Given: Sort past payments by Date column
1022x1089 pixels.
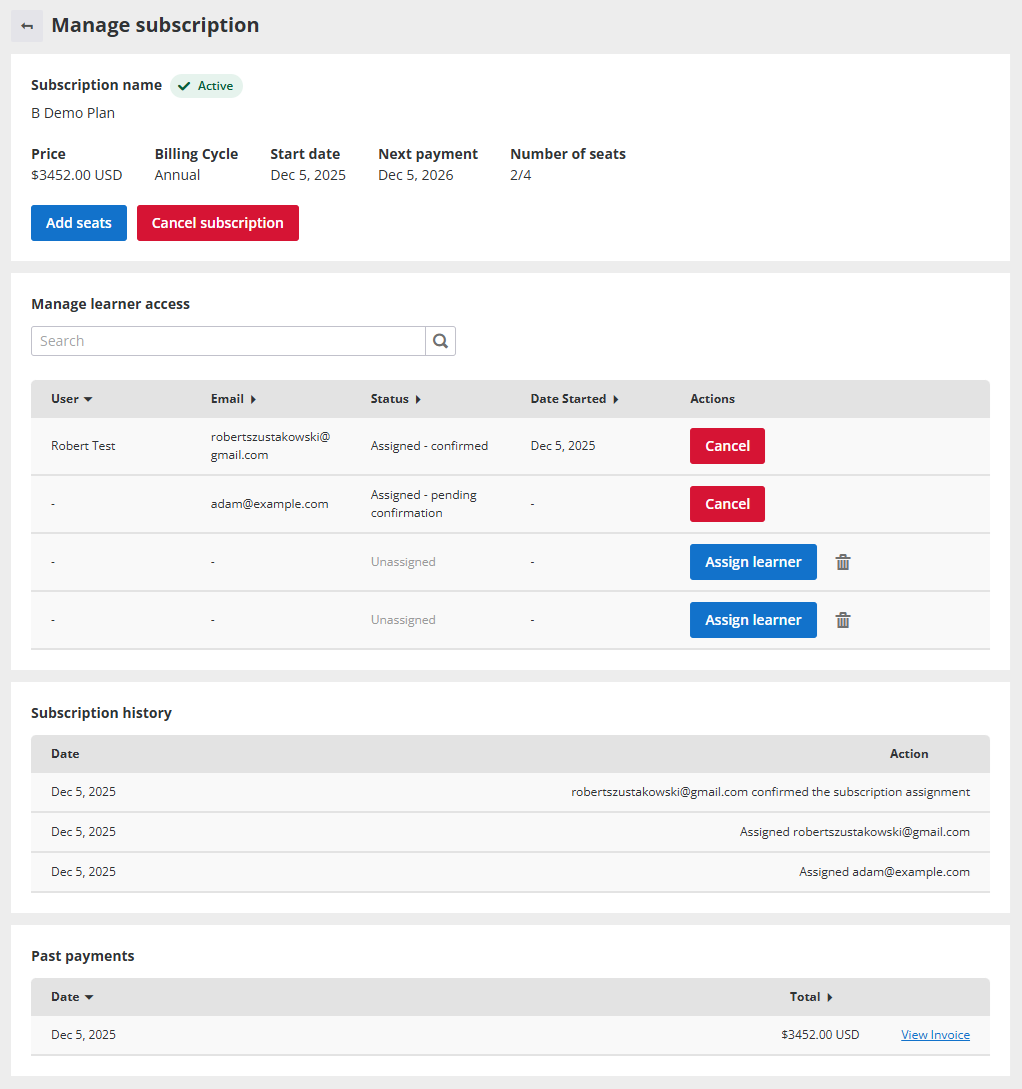Looking at the screenshot, I should [x=72, y=997].
